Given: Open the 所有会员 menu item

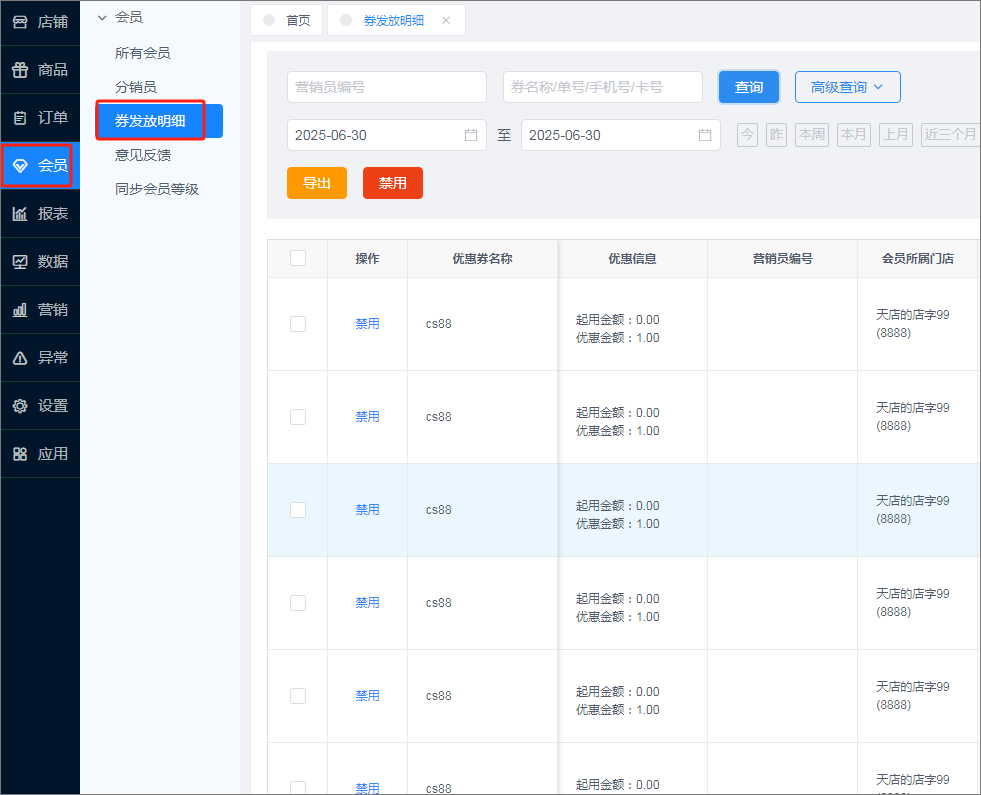Looking at the screenshot, I should pyautogui.click(x=143, y=53).
